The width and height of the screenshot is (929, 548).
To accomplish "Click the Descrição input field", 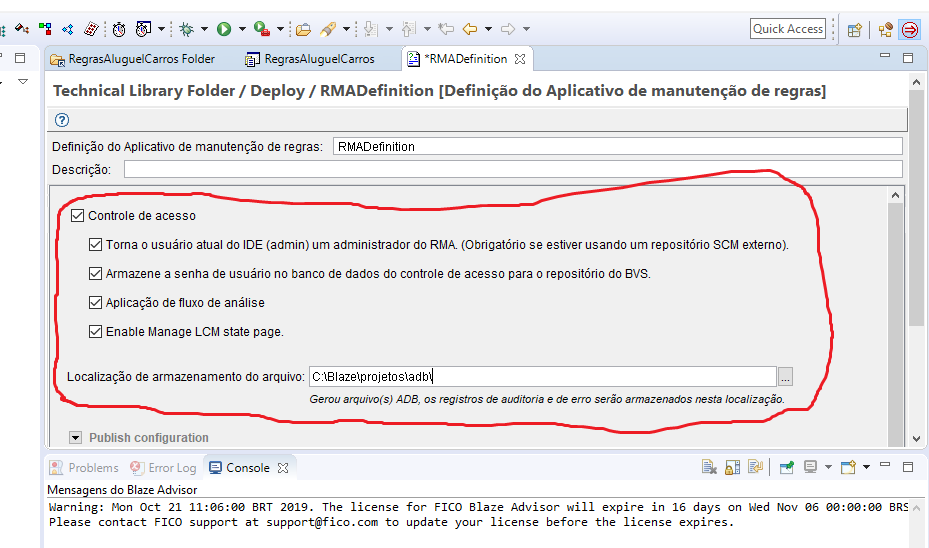I will (513, 169).
